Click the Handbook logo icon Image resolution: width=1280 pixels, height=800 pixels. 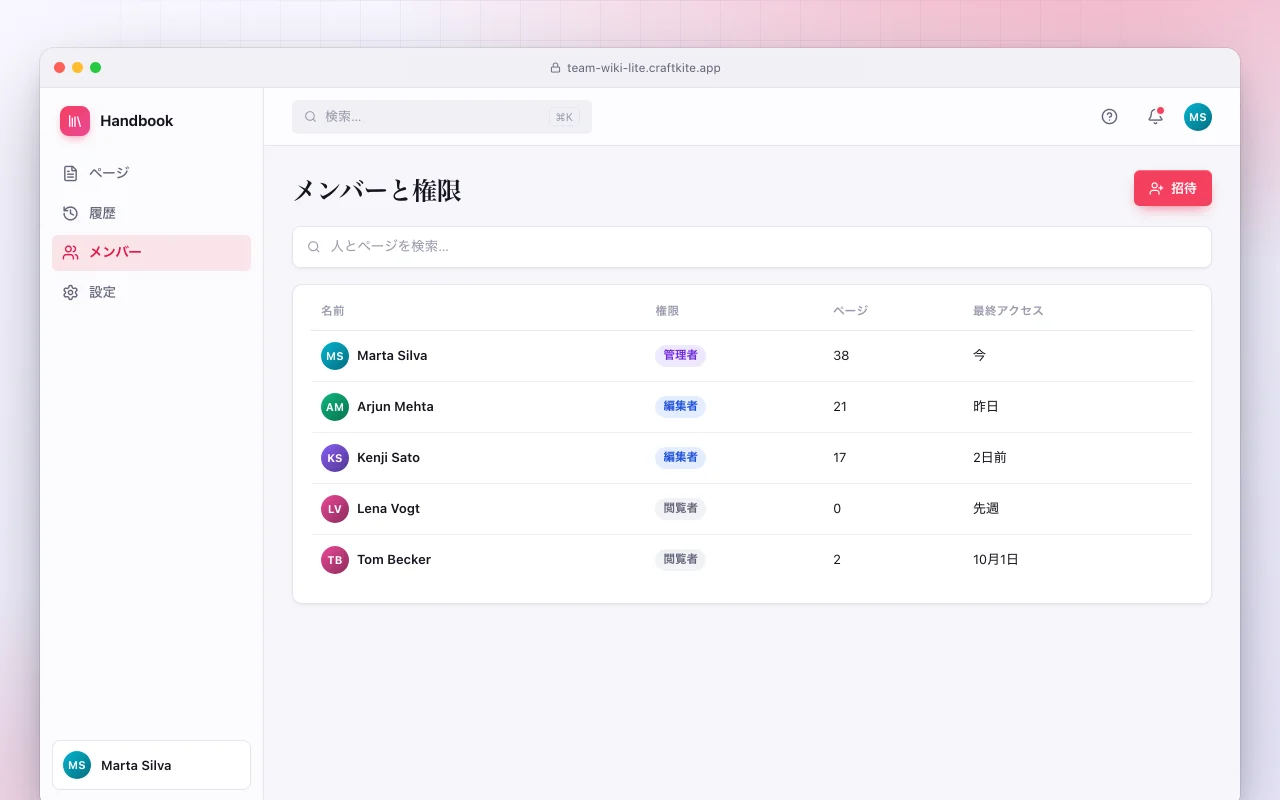click(75, 121)
